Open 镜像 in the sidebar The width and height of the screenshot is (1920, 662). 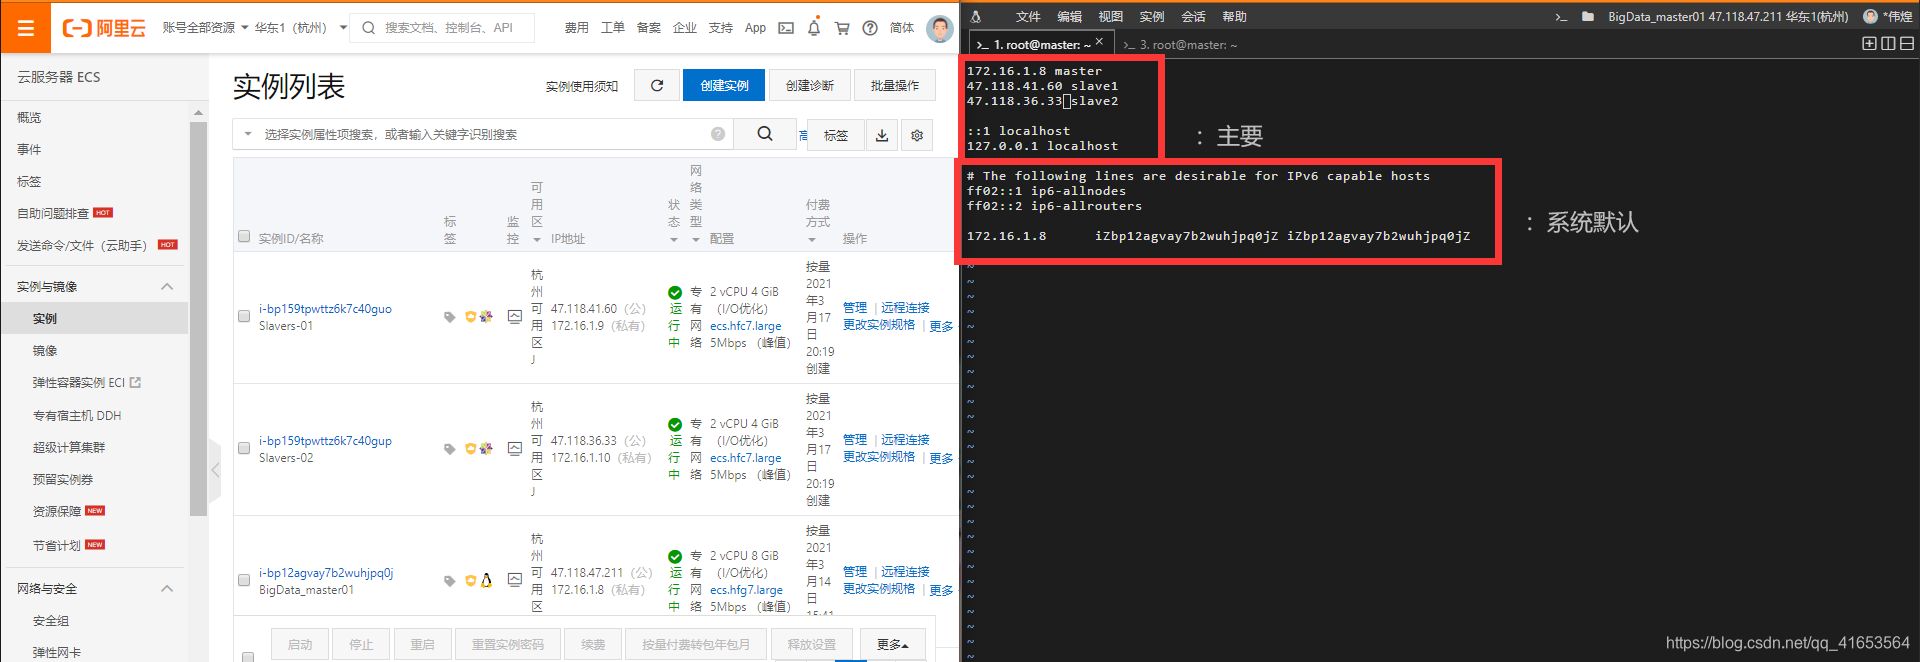point(45,351)
